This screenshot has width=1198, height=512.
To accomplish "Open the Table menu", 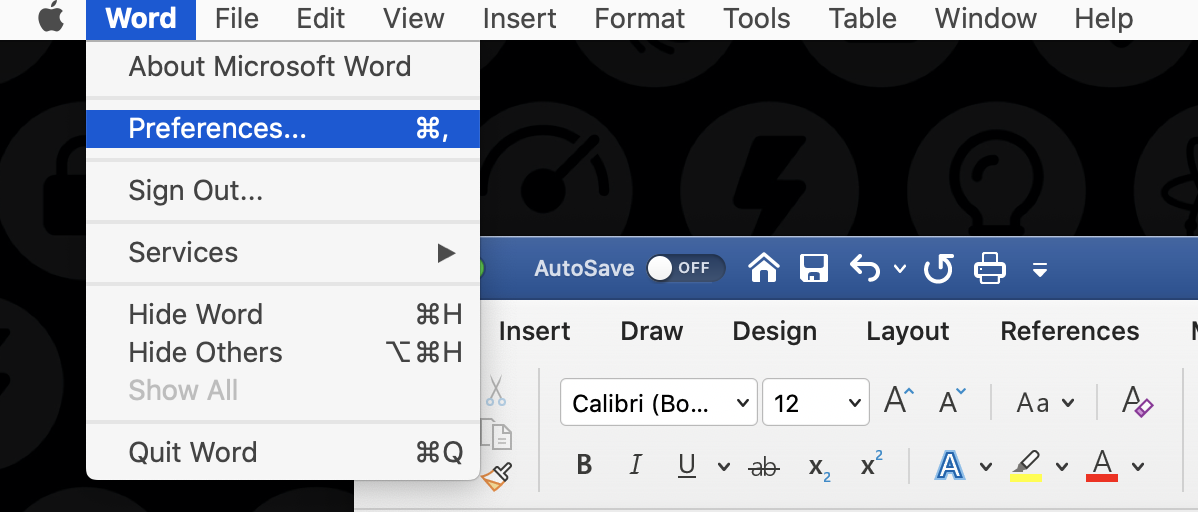I will click(x=862, y=18).
